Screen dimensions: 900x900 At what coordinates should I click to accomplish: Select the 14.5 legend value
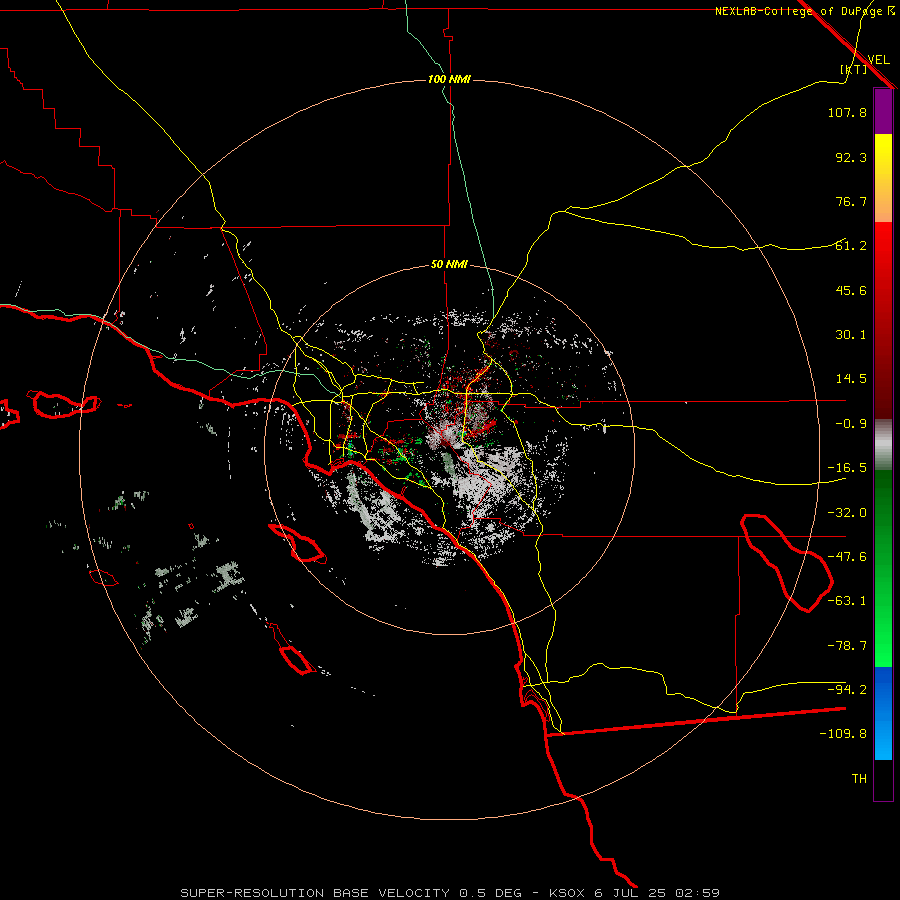point(851,379)
